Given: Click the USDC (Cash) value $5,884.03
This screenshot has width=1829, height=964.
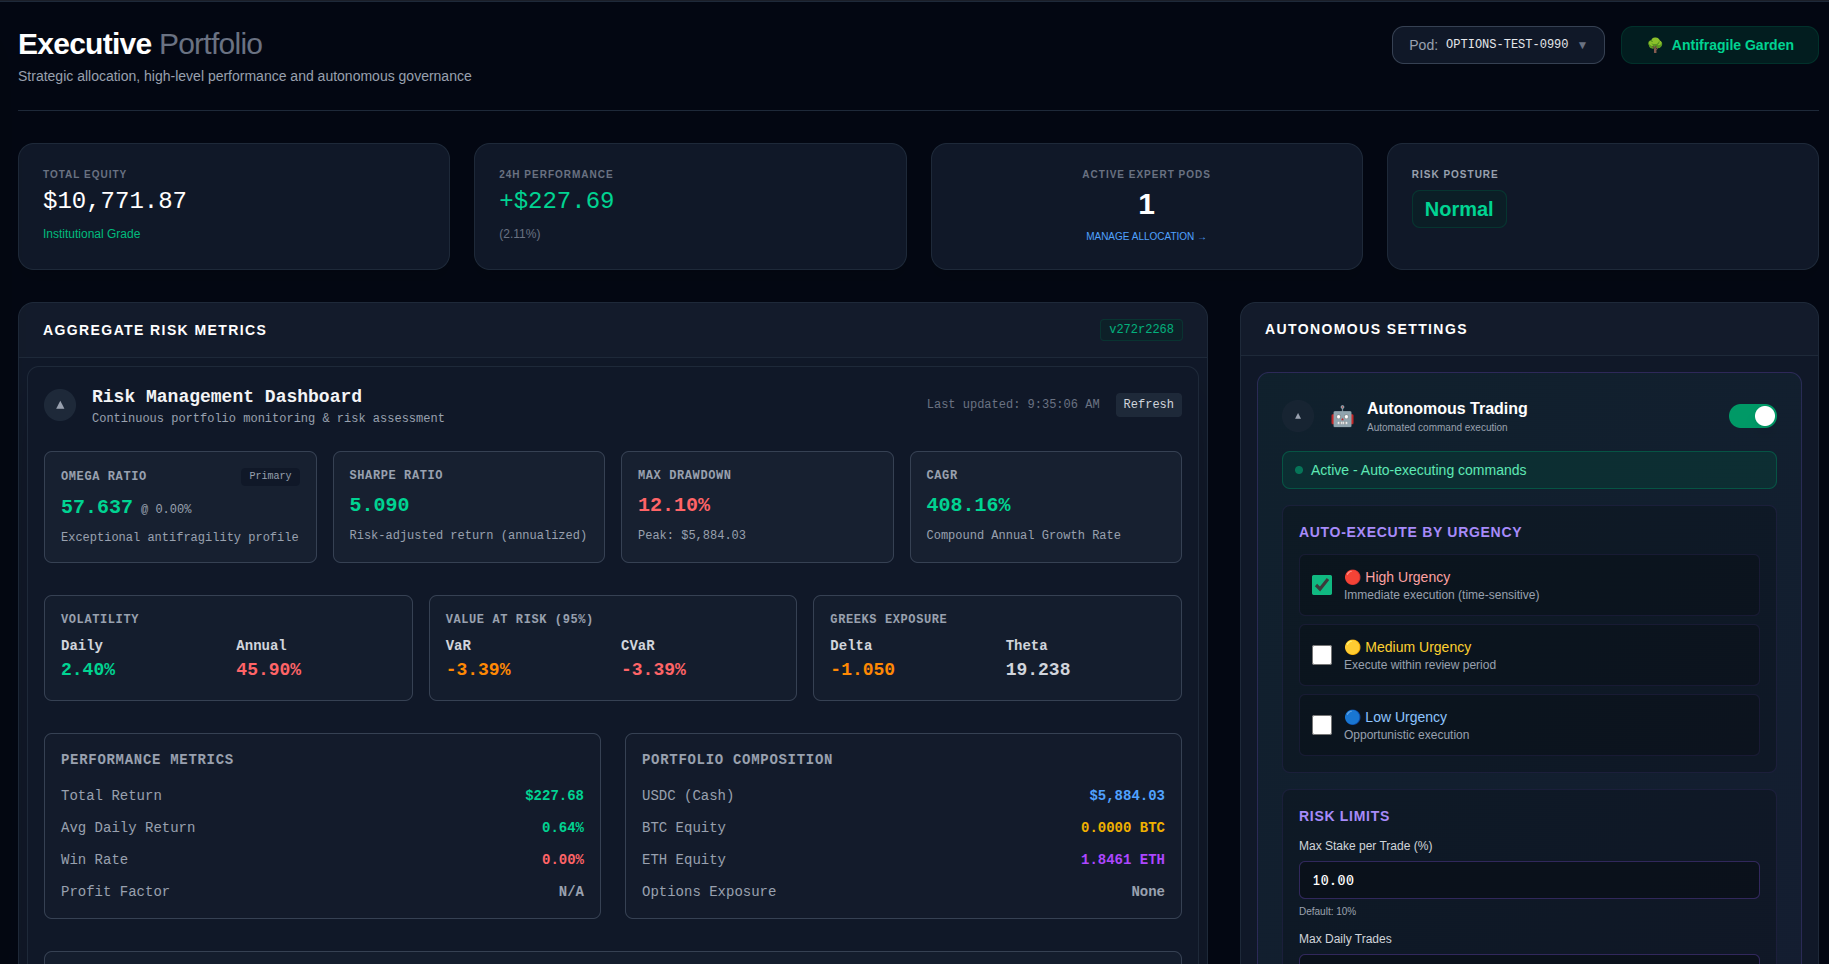Looking at the screenshot, I should click(x=1127, y=796).
